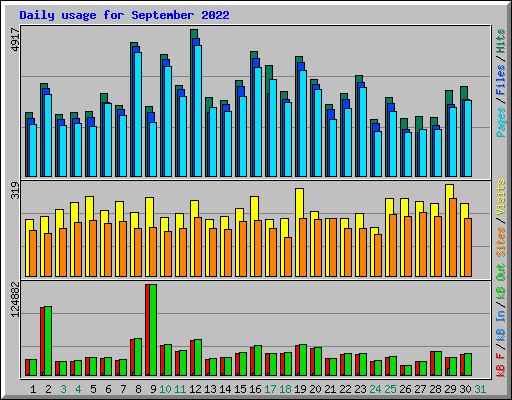512x400 pixels.
Task: Click day label '14' on x-axis
Action: [x=225, y=389]
